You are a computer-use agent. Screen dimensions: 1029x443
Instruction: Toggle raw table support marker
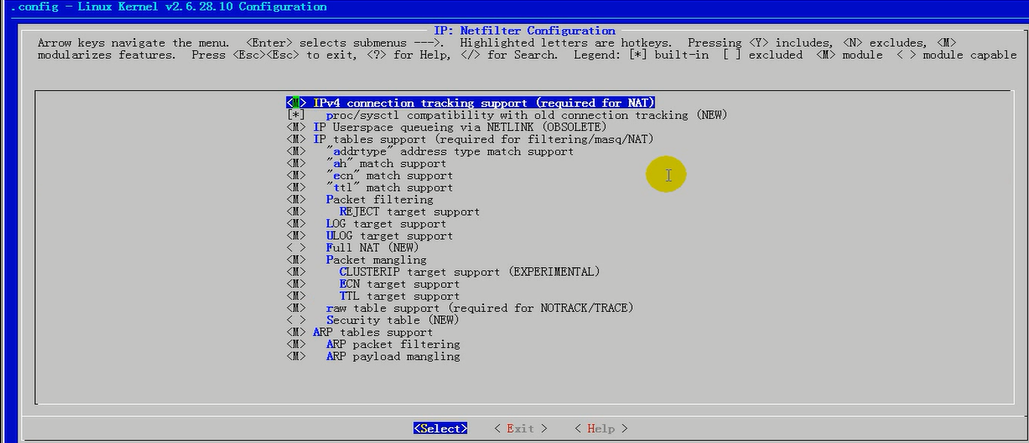tap(296, 308)
